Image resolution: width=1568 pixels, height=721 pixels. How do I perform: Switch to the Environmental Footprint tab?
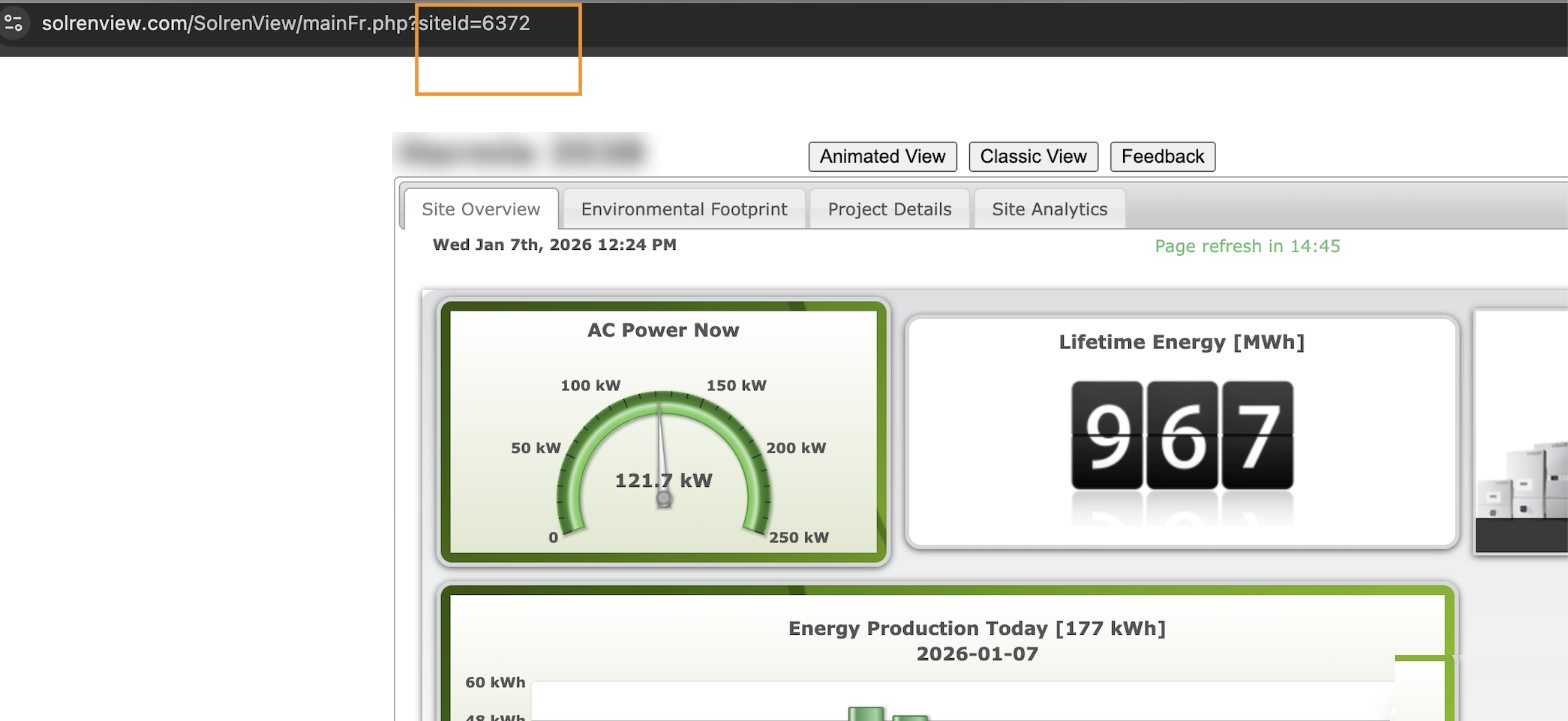pos(684,209)
